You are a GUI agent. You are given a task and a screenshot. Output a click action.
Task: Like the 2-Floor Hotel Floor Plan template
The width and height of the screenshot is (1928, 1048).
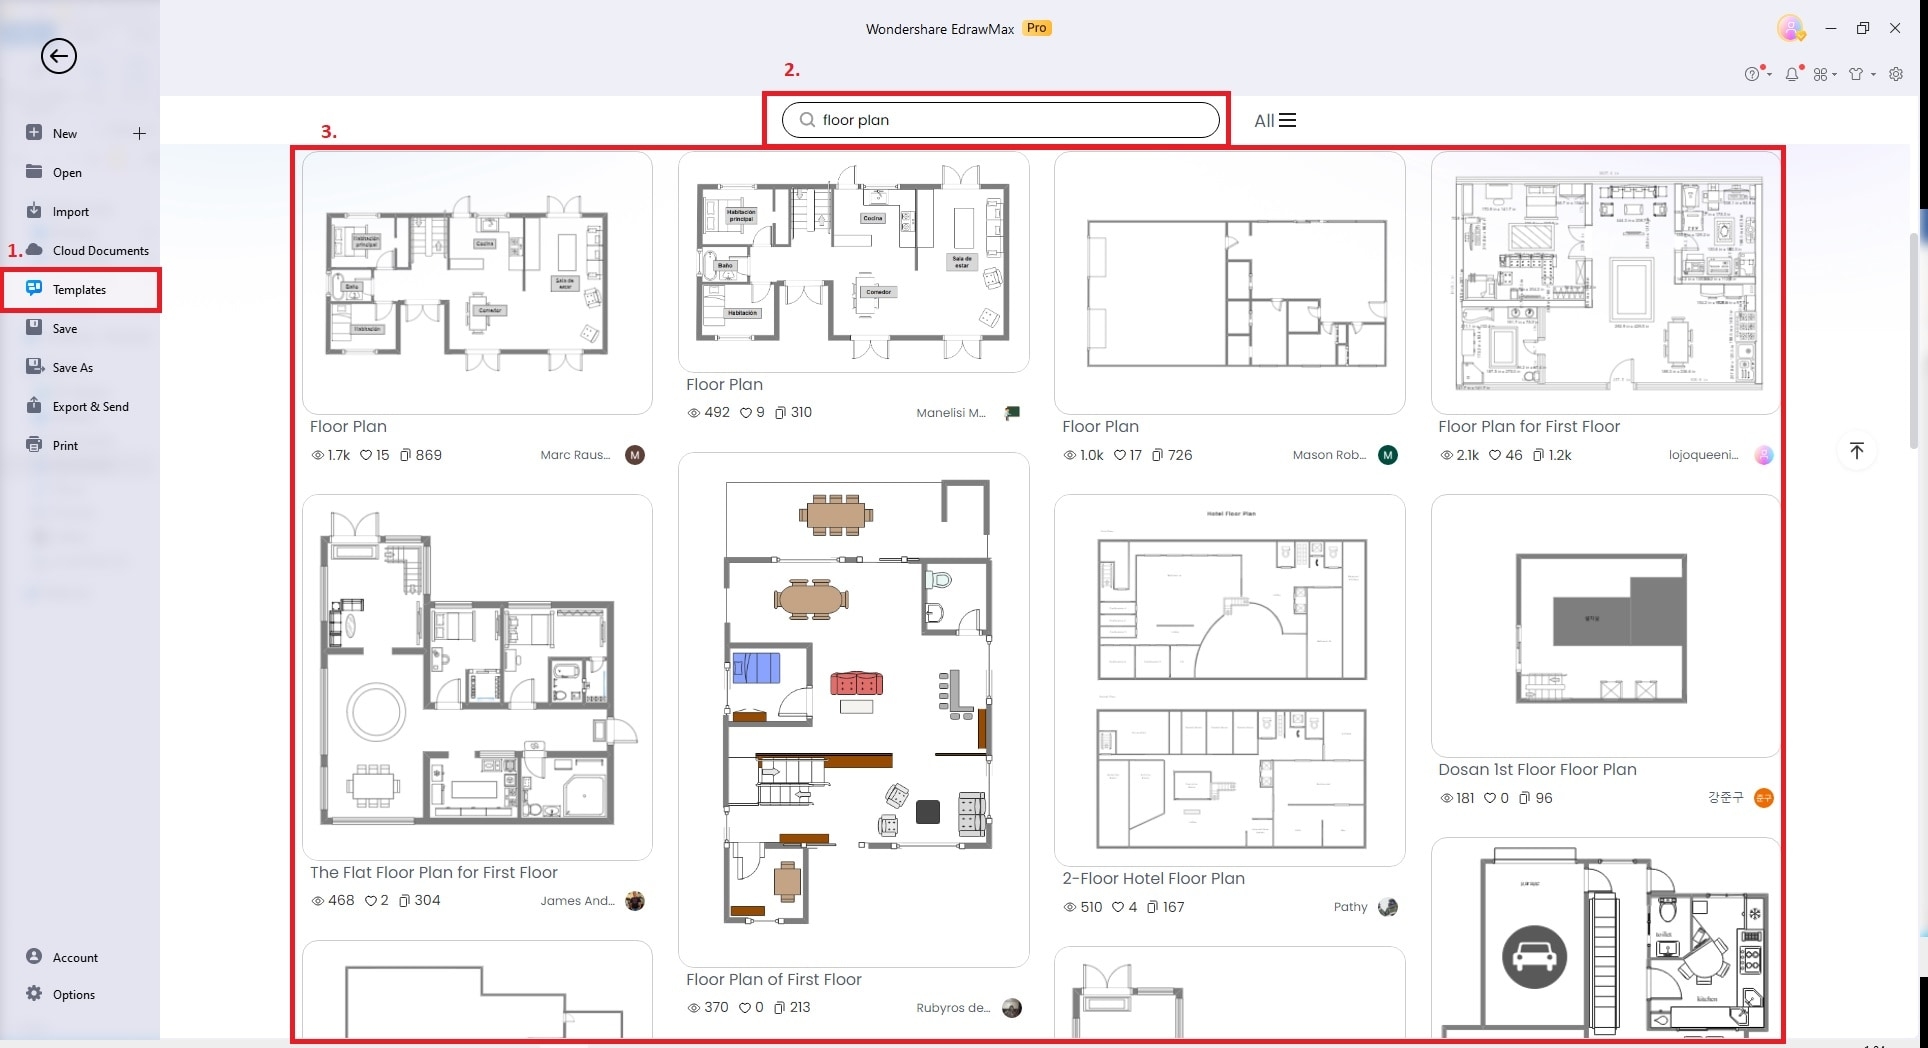(1118, 907)
